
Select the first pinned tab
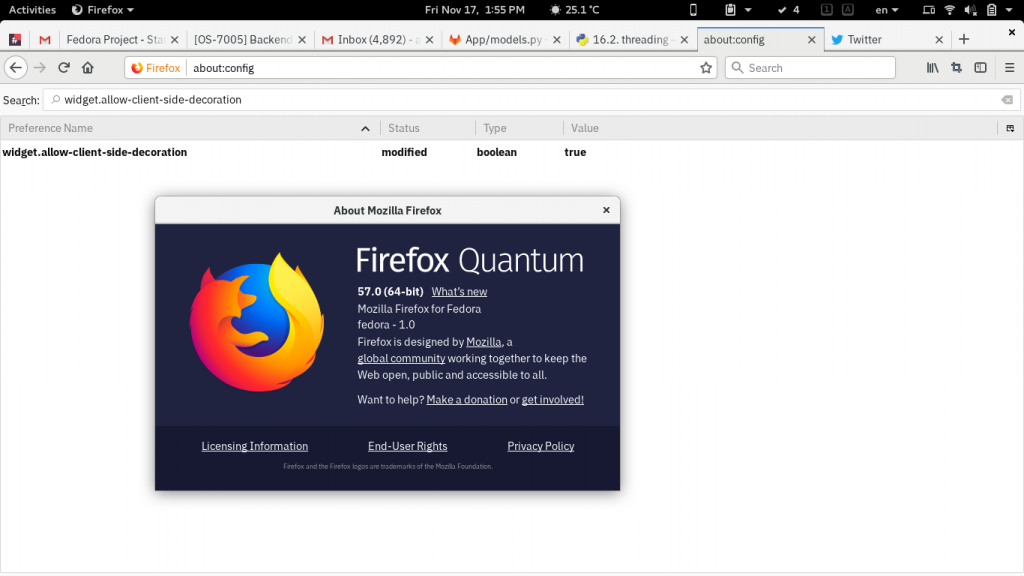15,40
